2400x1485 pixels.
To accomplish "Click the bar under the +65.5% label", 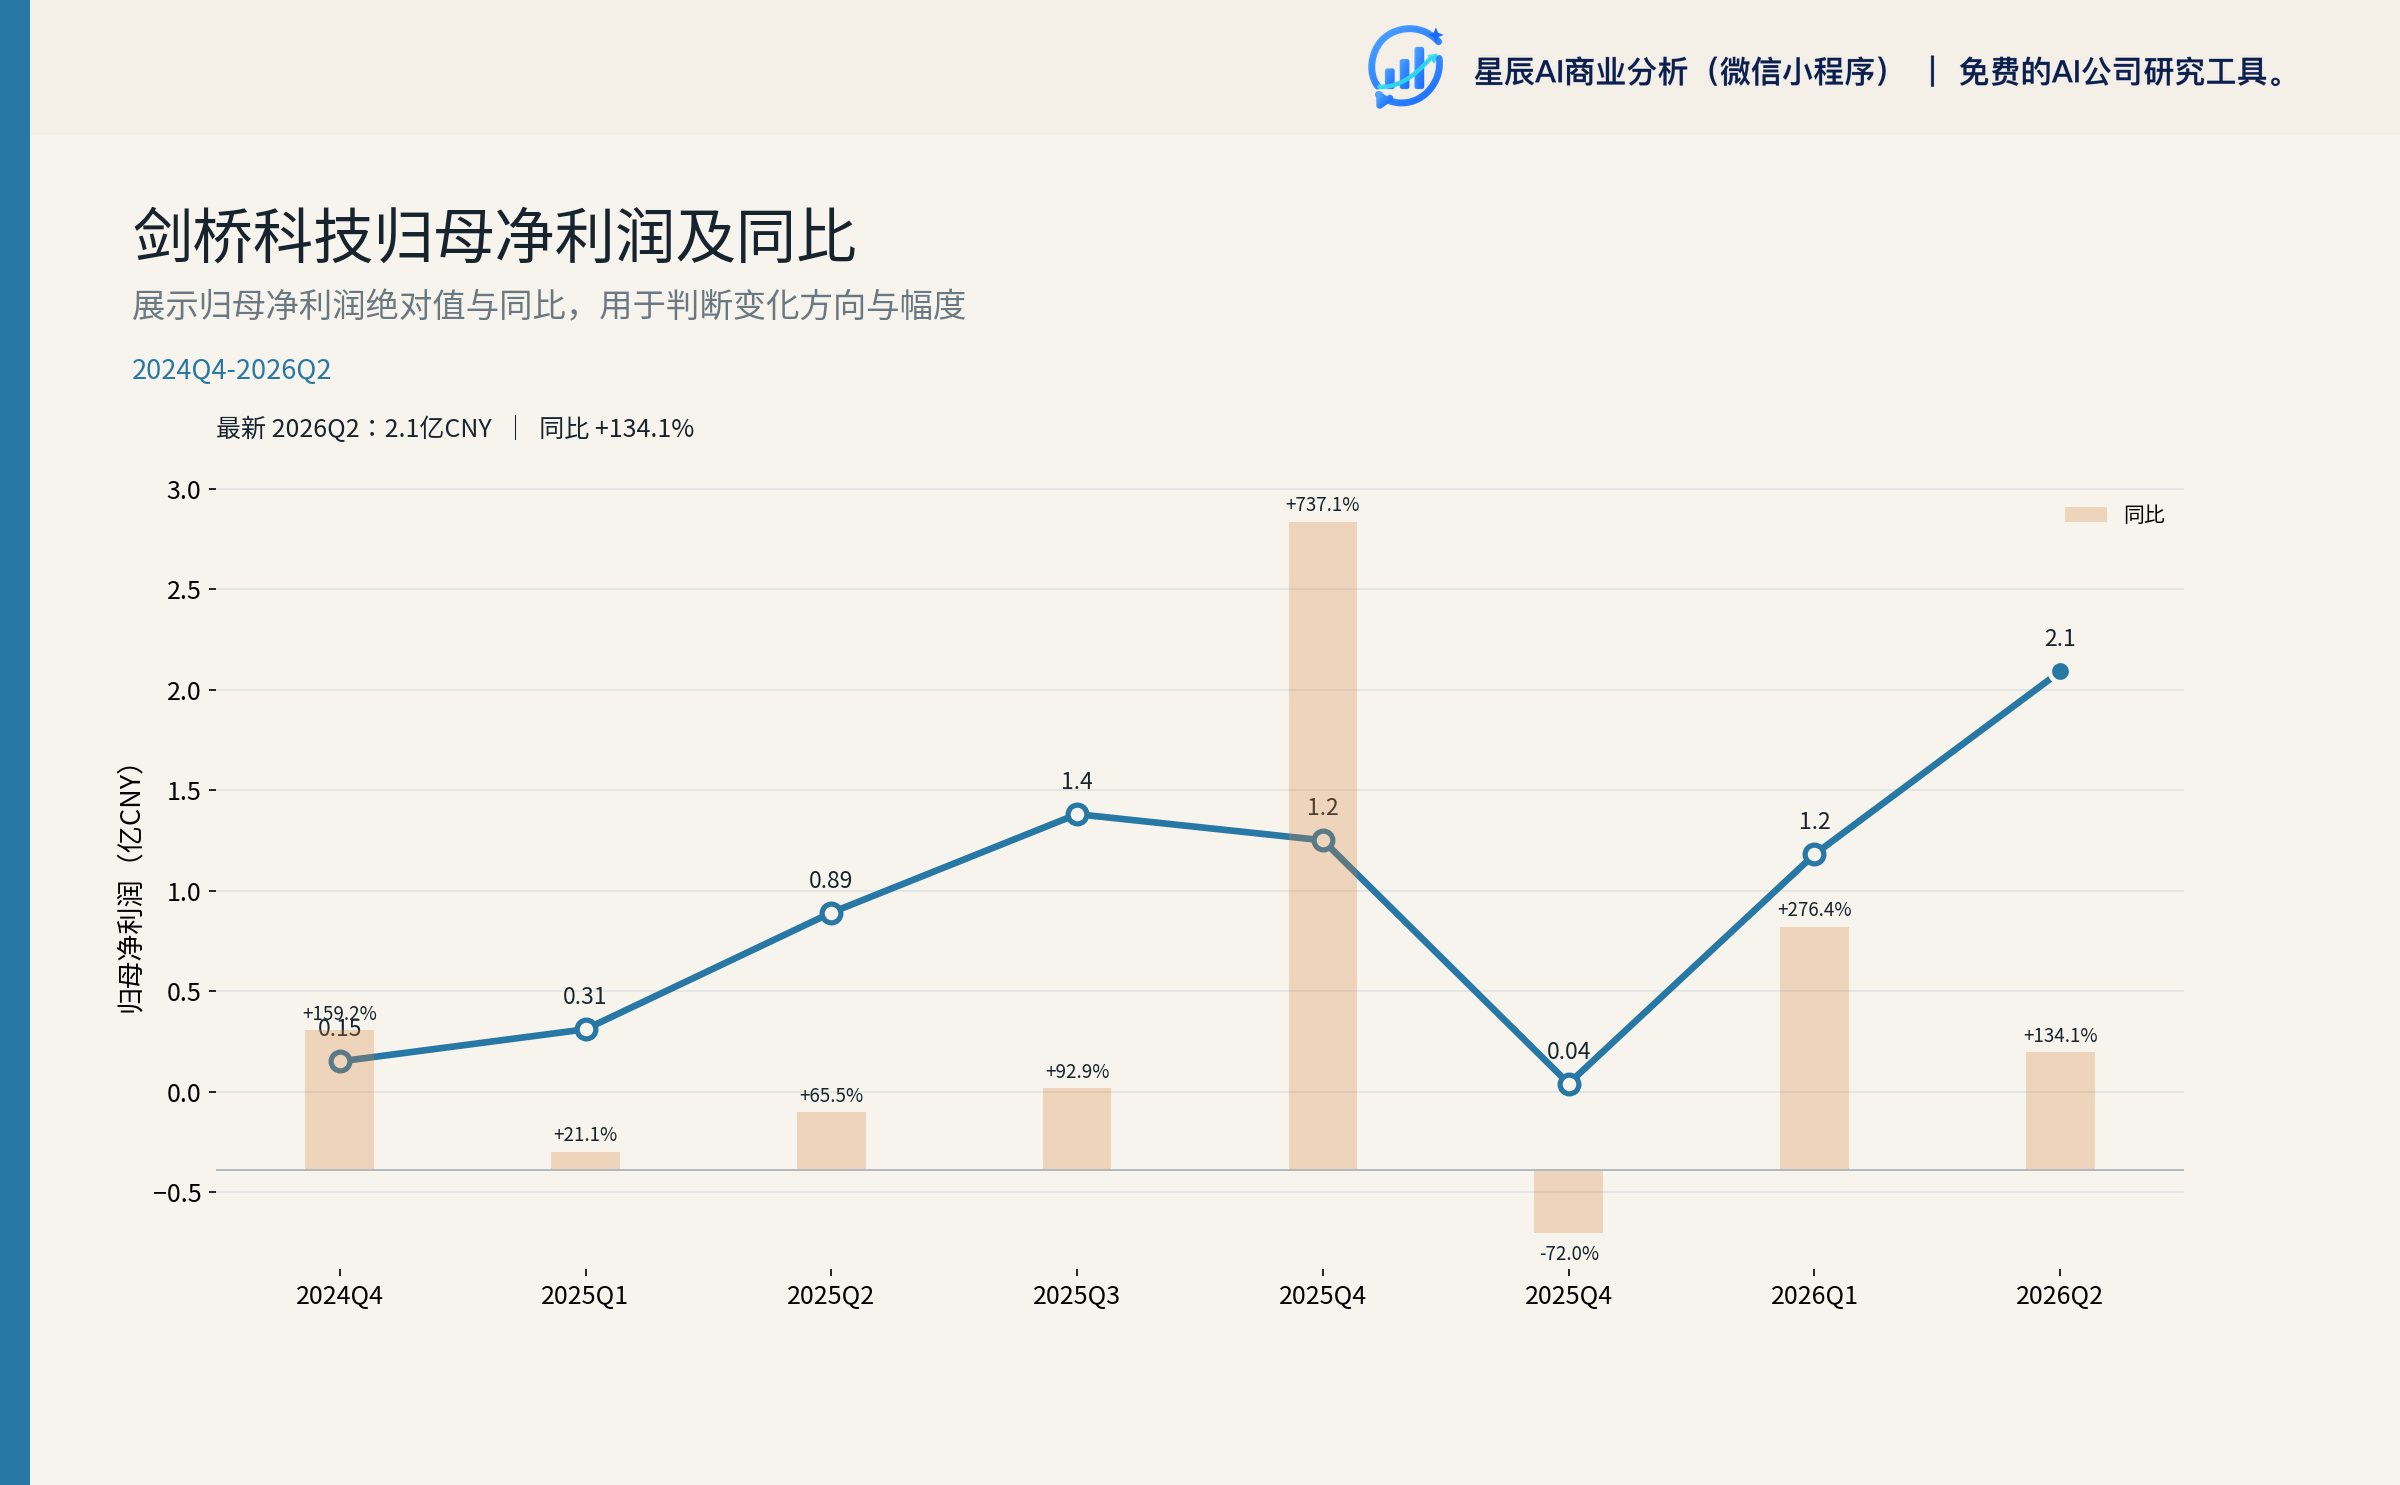I will (831, 1141).
